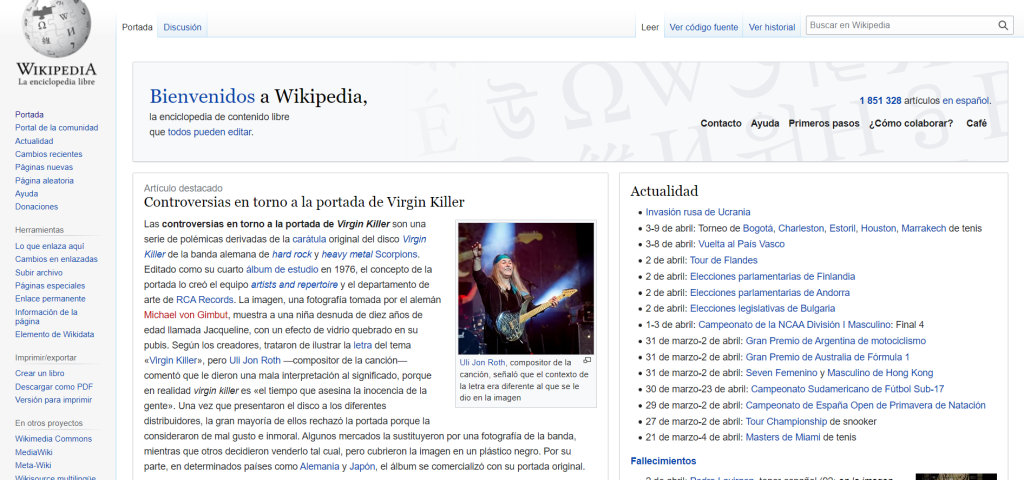Open Información de la página

46,317
